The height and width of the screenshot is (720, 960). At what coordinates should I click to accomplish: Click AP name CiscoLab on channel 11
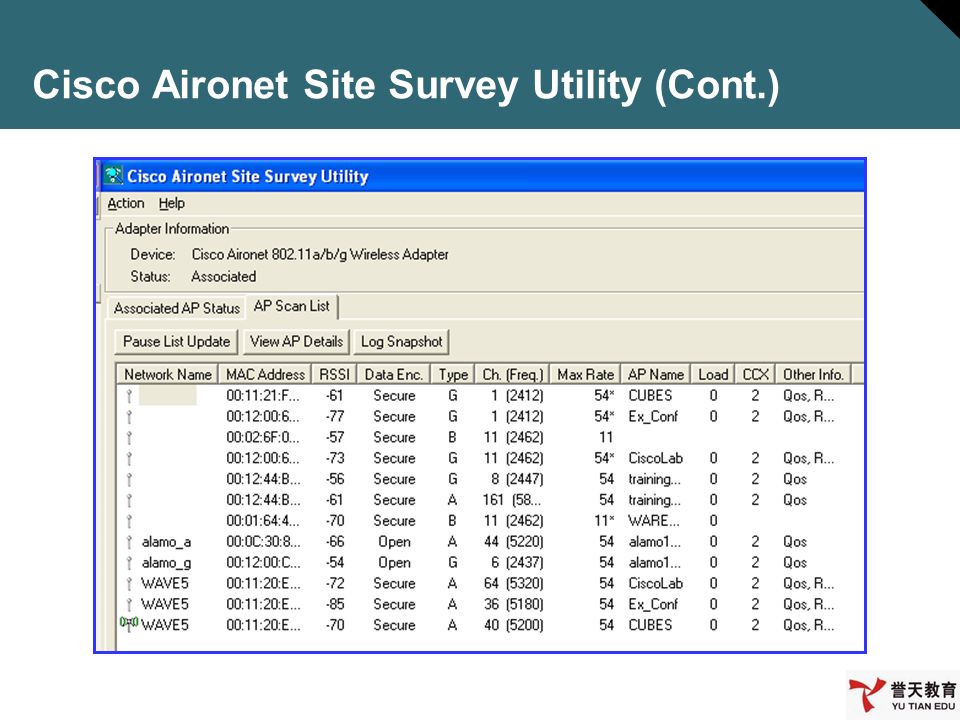click(655, 459)
